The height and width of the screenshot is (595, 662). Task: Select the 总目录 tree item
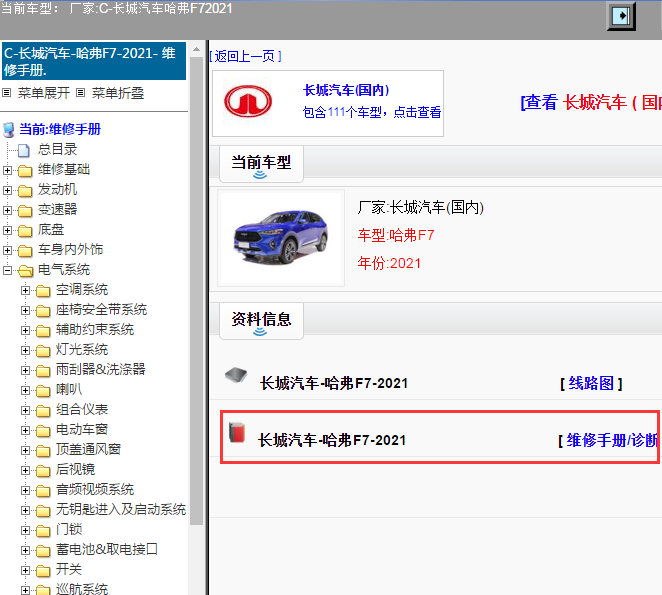point(57,149)
